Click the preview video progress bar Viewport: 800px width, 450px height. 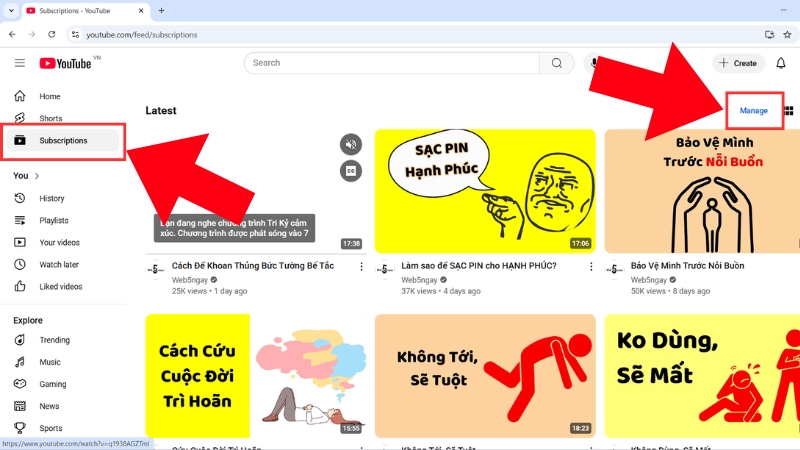[x=256, y=254]
